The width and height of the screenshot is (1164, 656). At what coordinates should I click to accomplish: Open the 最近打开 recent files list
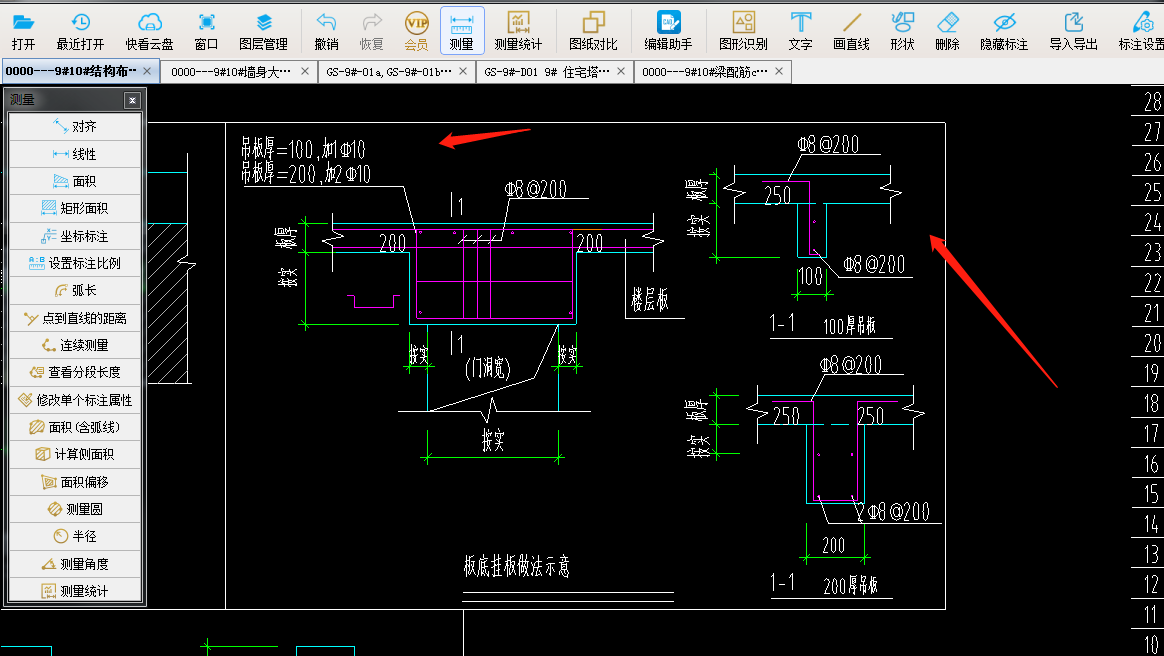[80, 31]
